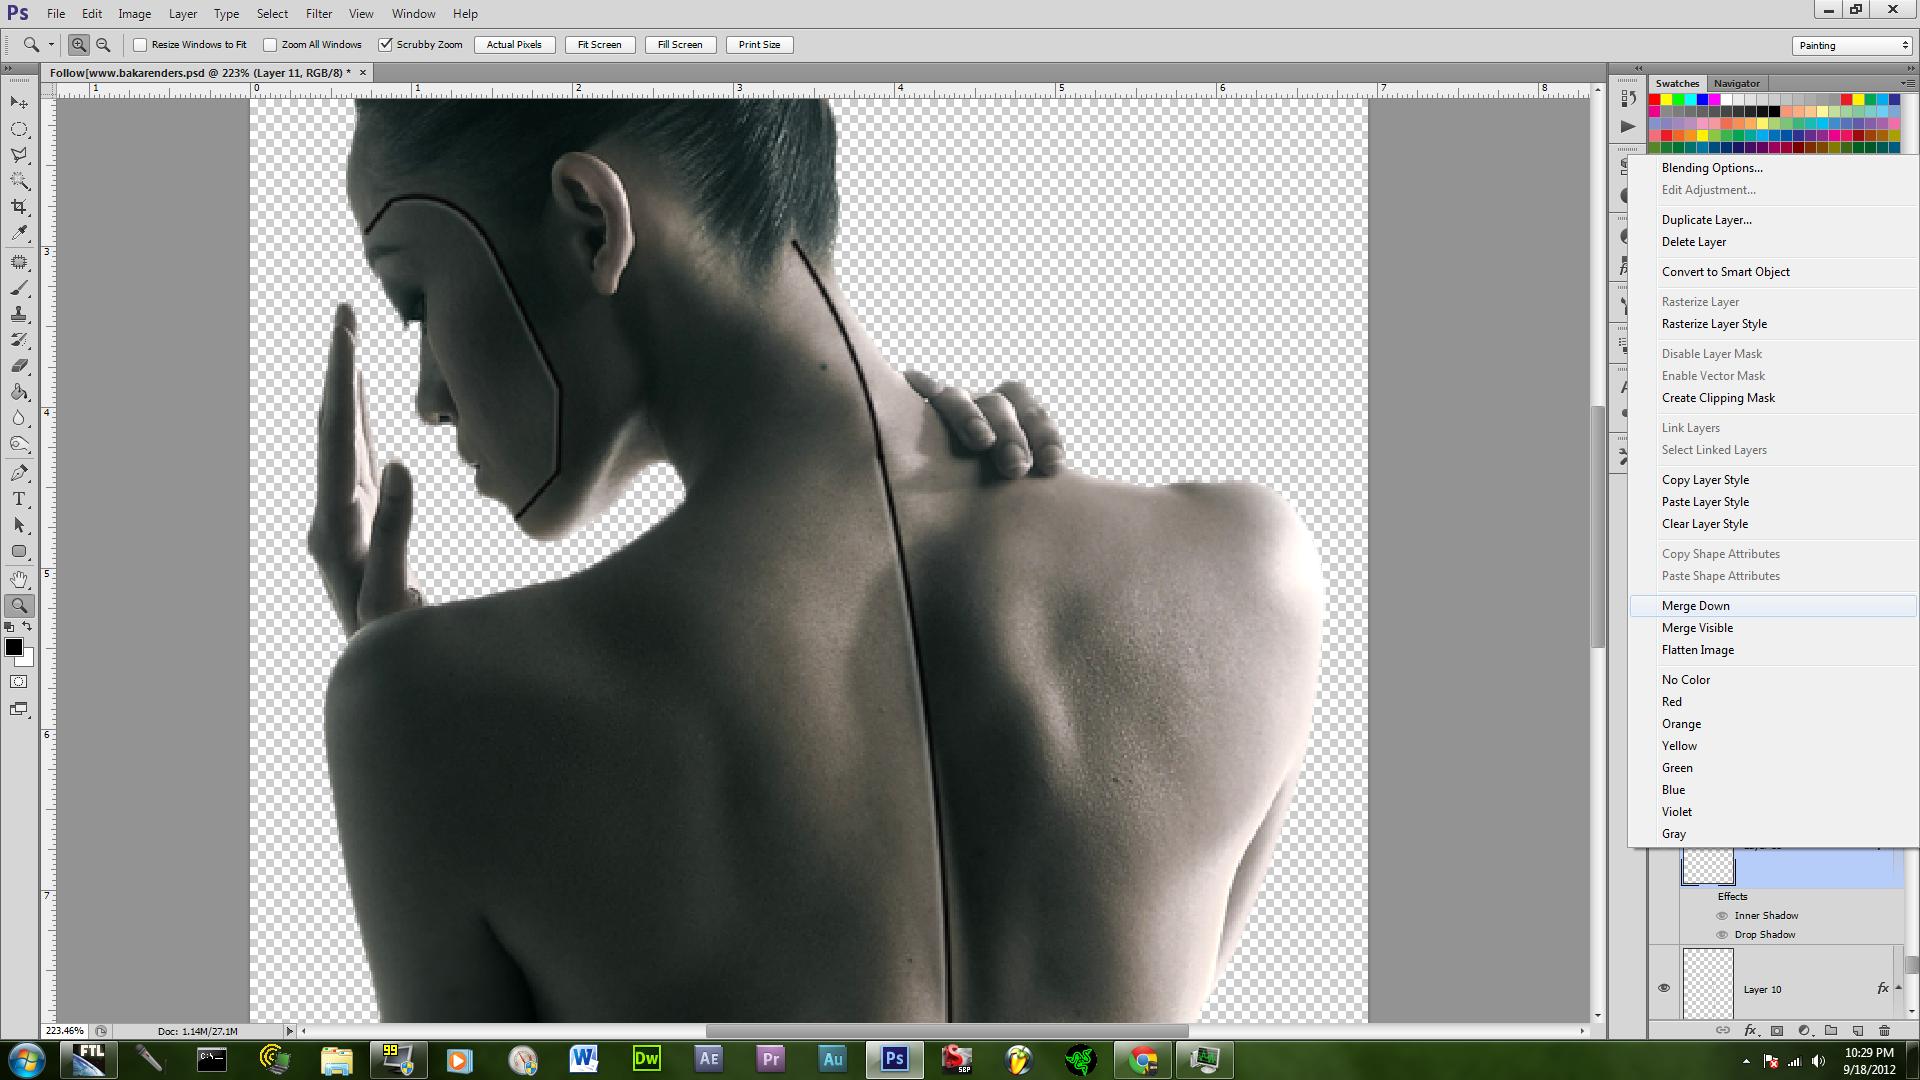Select the Paint Bucket tool
This screenshot has height=1080, width=1920.
pos(19,392)
